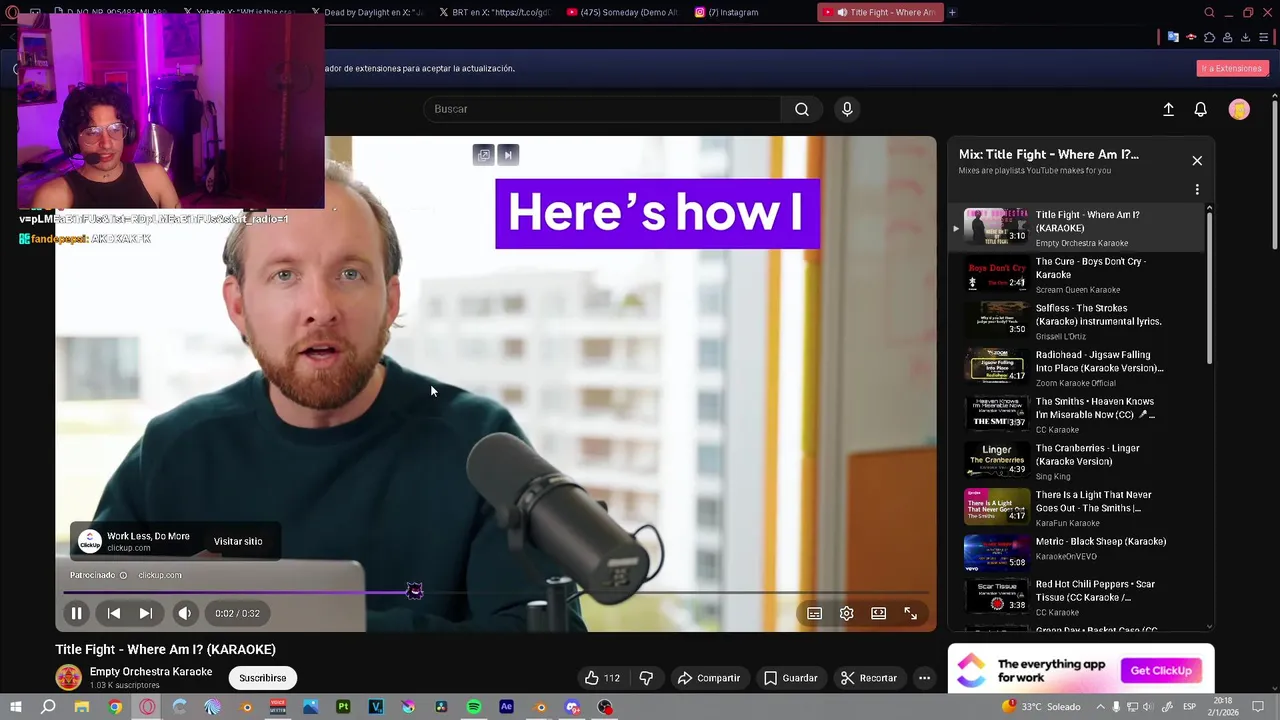Open browser tab search icon
This screenshot has height=720, width=1280.
(1209, 12)
